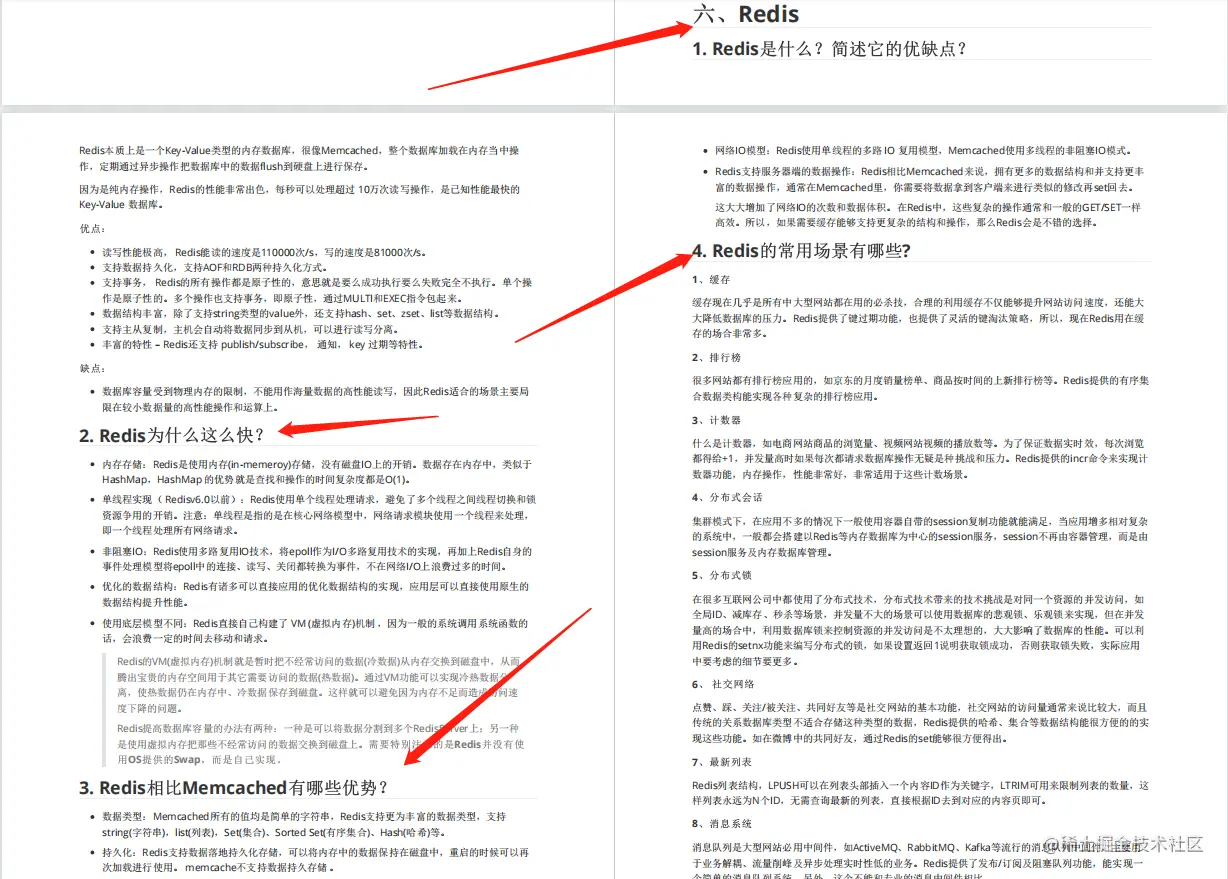Viewport: 1228px width, 879px height.
Task: Click the paragraph starting "消息队列是大型网站必用中间件"
Action: [x=918, y=858]
